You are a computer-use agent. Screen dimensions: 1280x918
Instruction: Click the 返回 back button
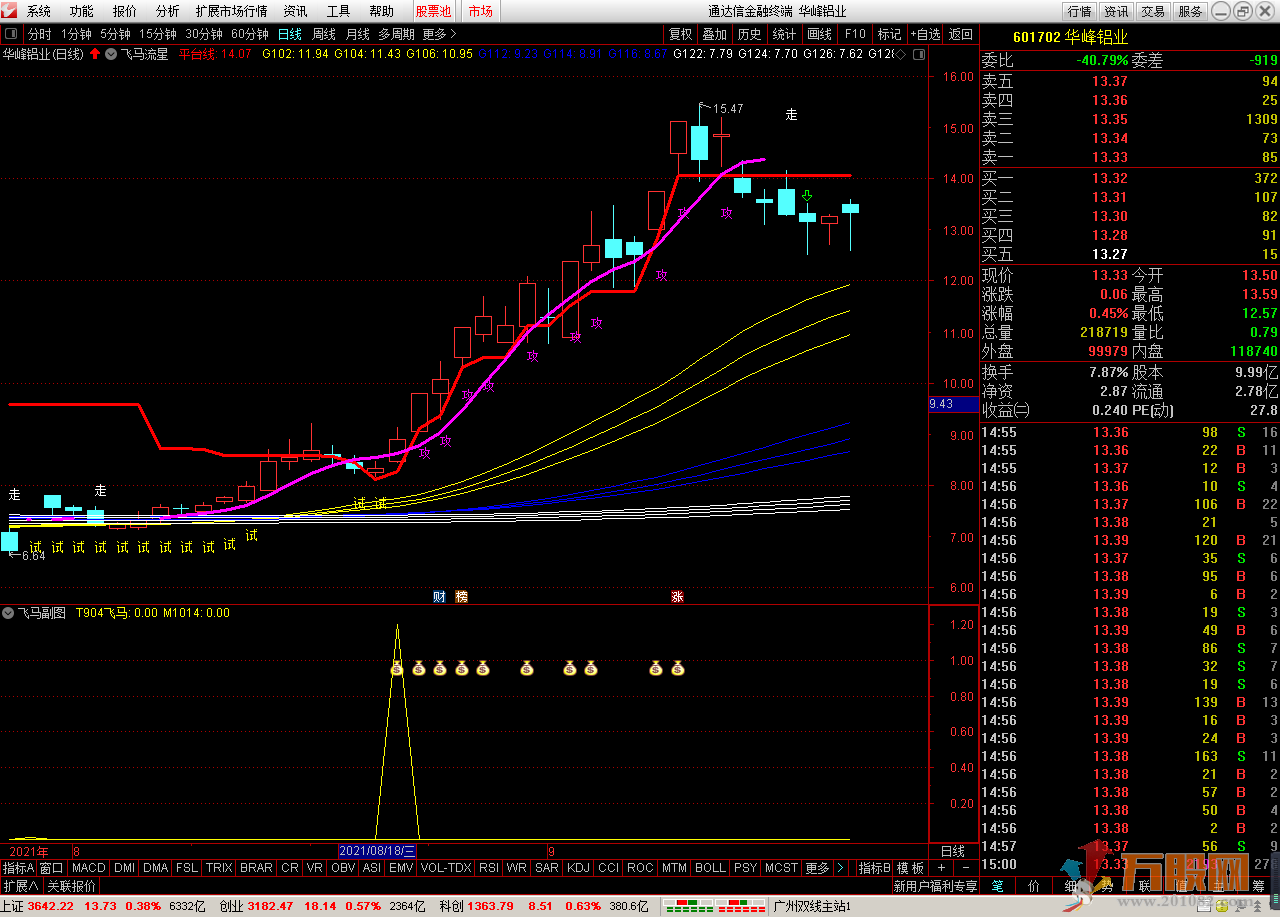coord(960,34)
